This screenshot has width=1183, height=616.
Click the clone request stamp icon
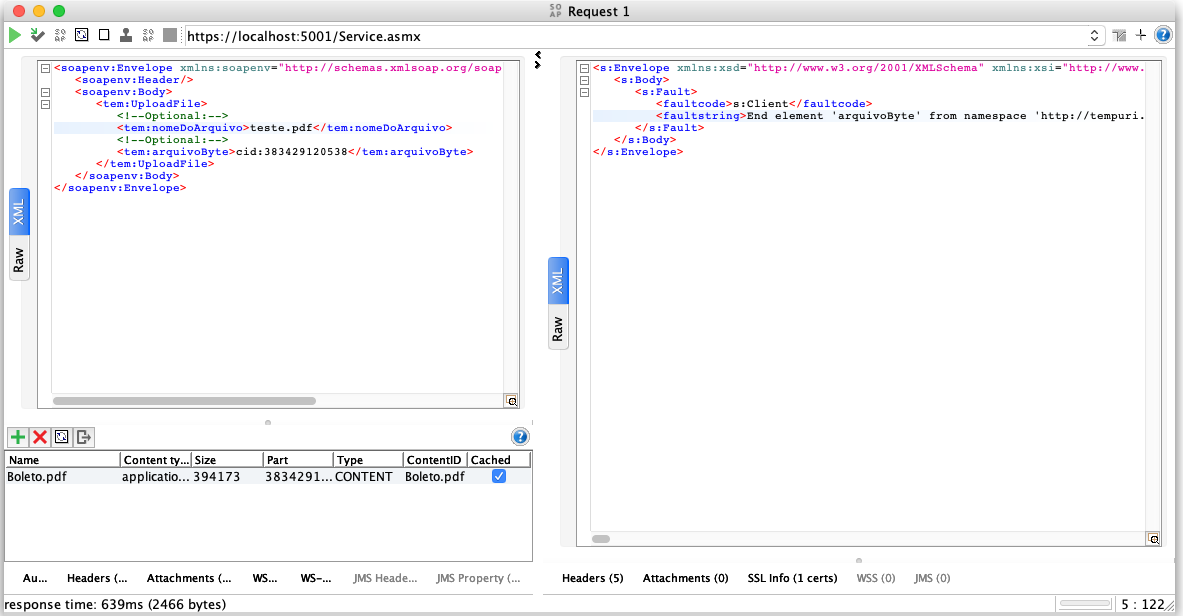(x=126, y=35)
